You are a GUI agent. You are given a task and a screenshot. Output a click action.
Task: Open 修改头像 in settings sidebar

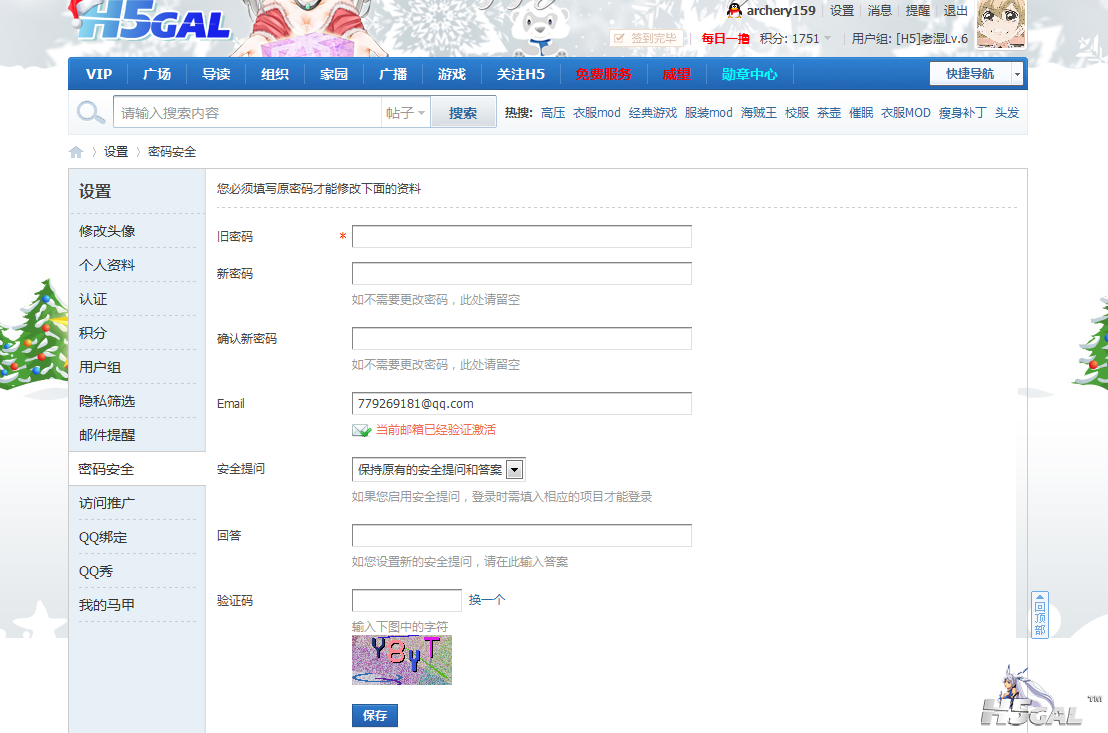107,231
